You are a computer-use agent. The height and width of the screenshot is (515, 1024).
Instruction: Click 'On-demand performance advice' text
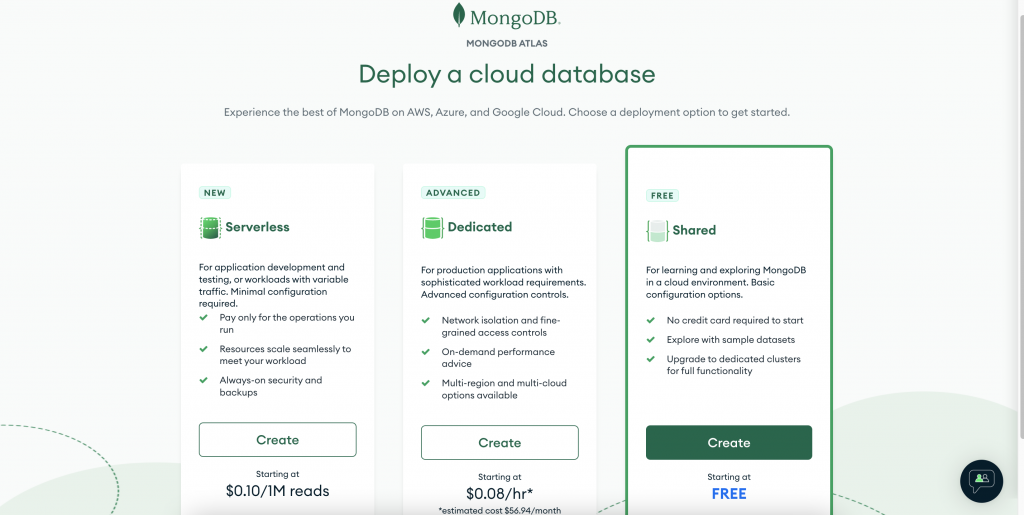pyautogui.click(x=498, y=358)
